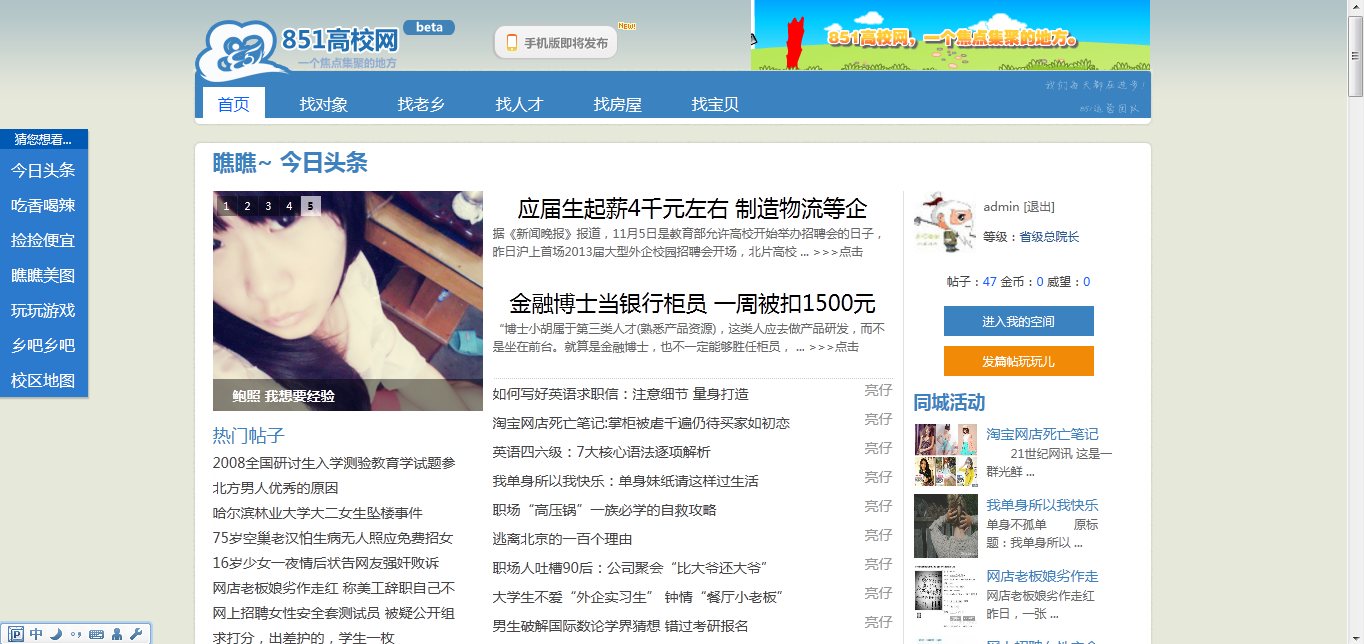Click the 进入我的空间 button
This screenshot has height=644, width=1364.
tap(1019, 321)
